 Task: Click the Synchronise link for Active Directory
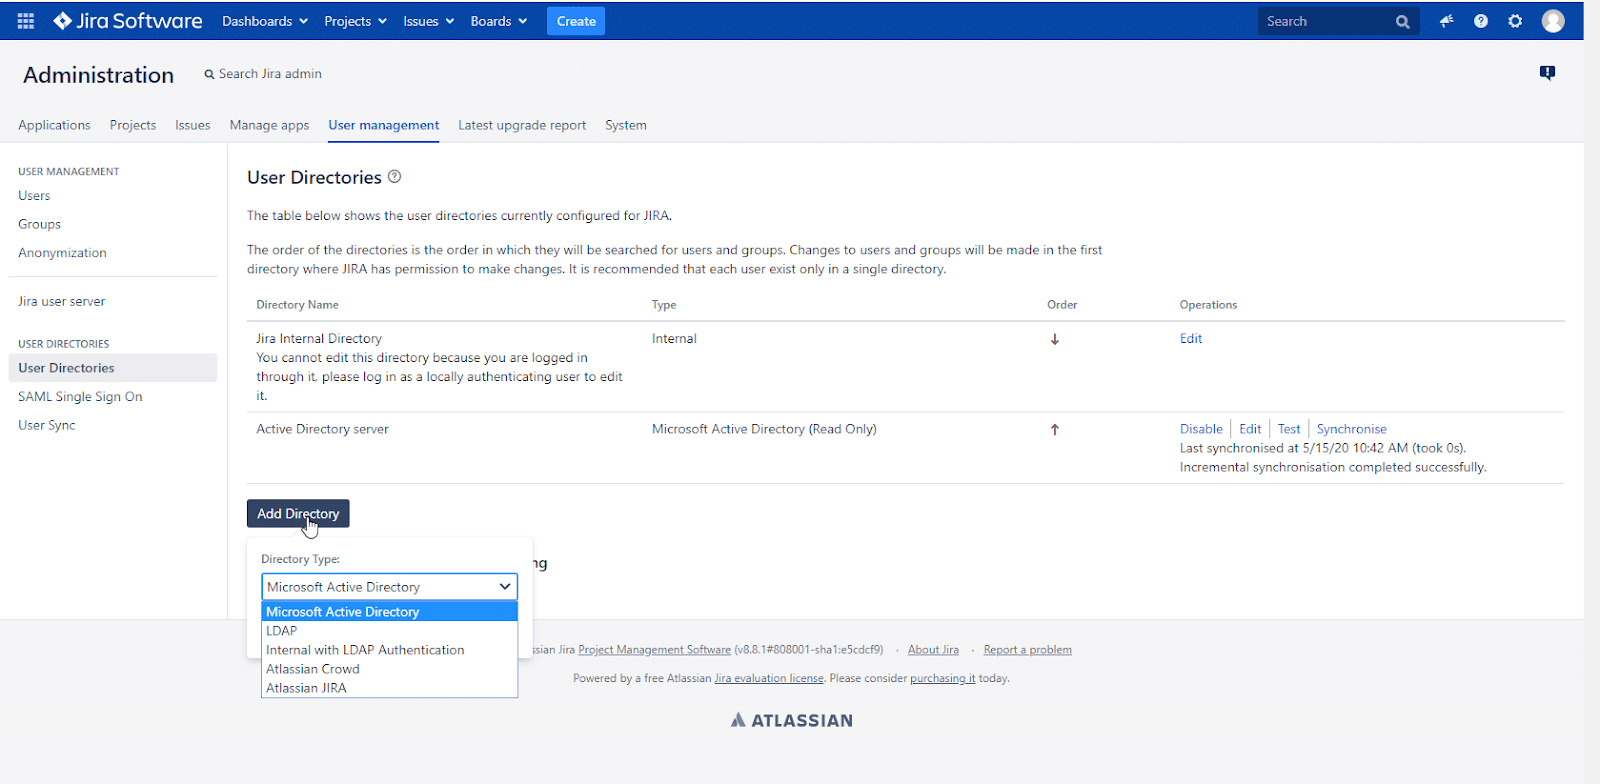point(1351,429)
